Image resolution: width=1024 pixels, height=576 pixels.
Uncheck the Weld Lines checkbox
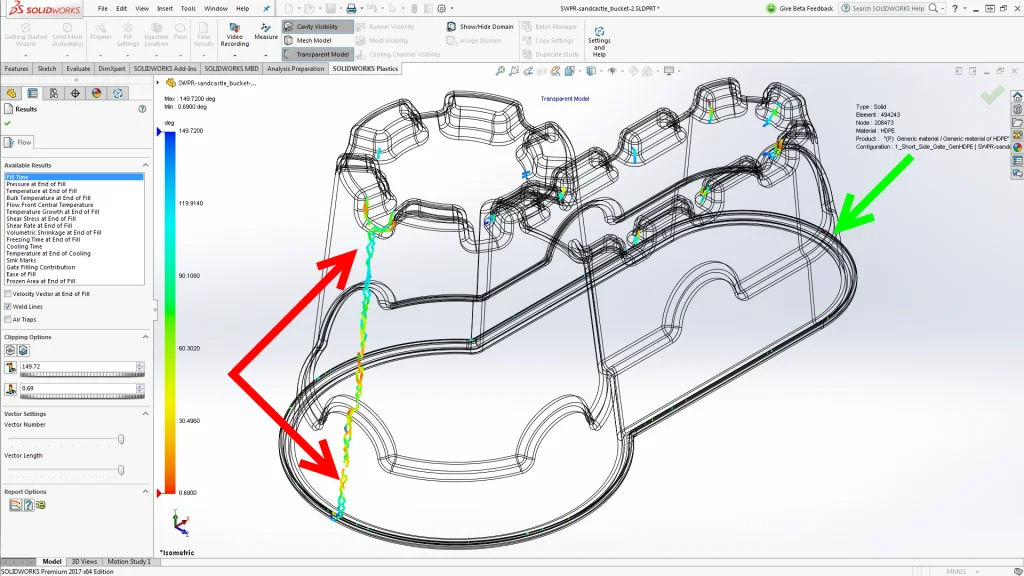point(8,307)
